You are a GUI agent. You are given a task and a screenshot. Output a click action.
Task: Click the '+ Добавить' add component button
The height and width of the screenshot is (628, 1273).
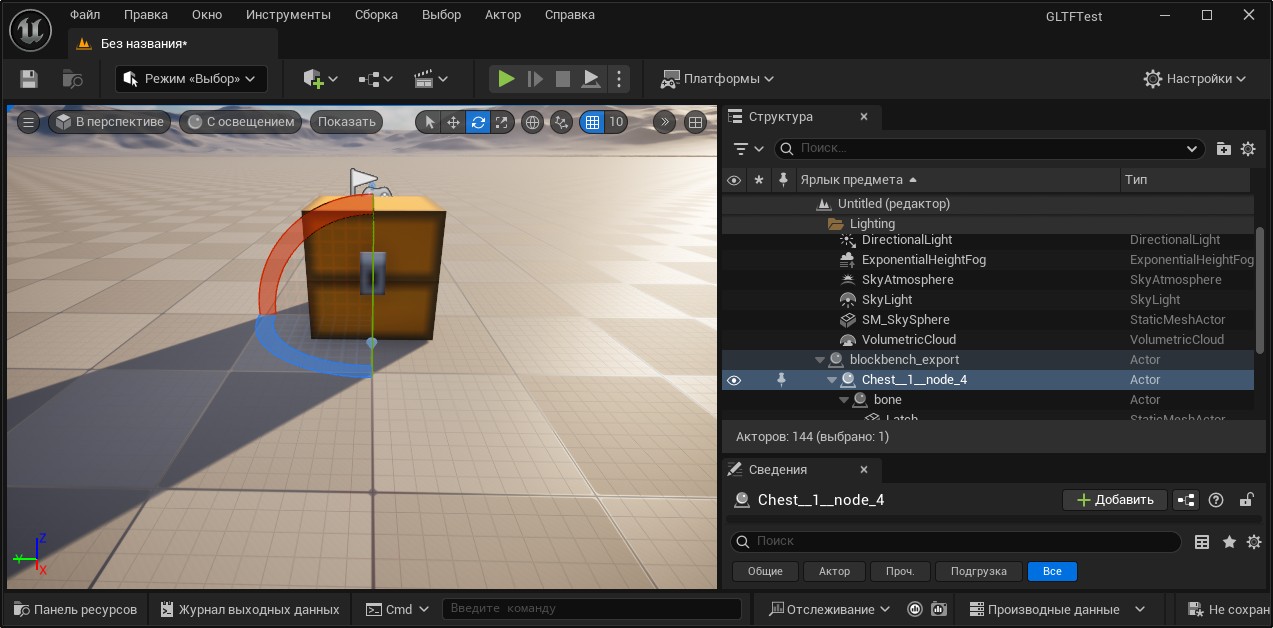coord(1115,500)
